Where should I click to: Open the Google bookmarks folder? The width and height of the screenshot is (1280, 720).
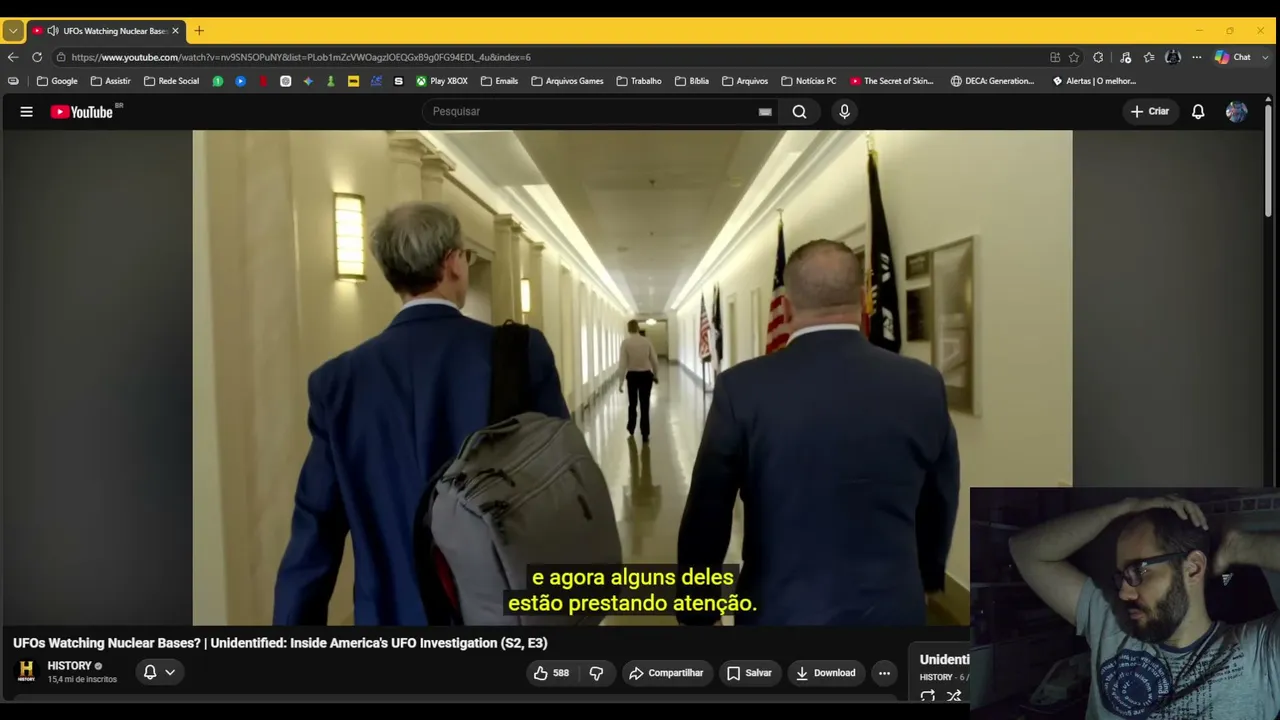coord(57,81)
